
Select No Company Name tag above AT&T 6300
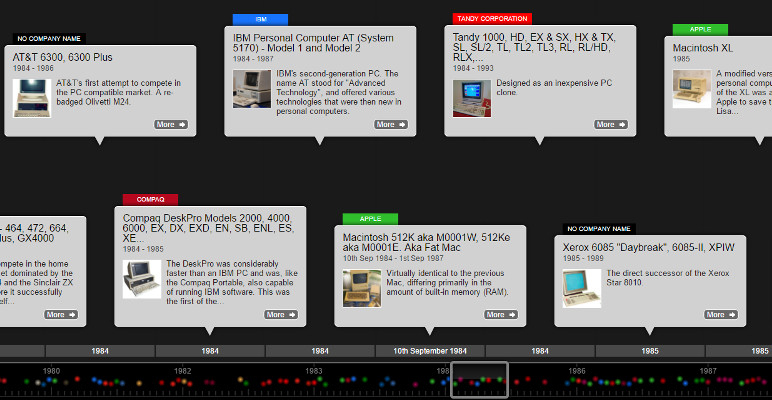click(49, 38)
